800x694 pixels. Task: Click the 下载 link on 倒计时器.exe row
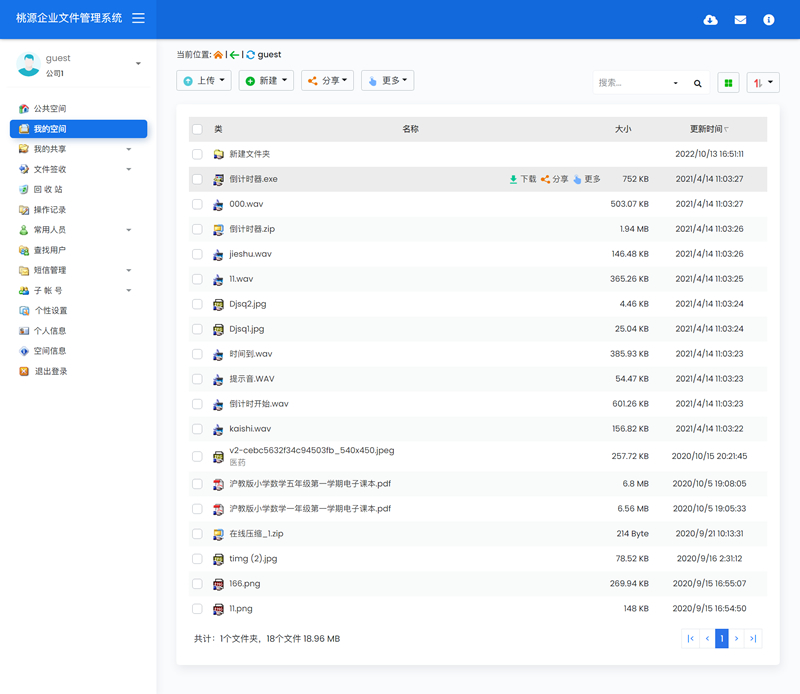pyautogui.click(x=525, y=178)
